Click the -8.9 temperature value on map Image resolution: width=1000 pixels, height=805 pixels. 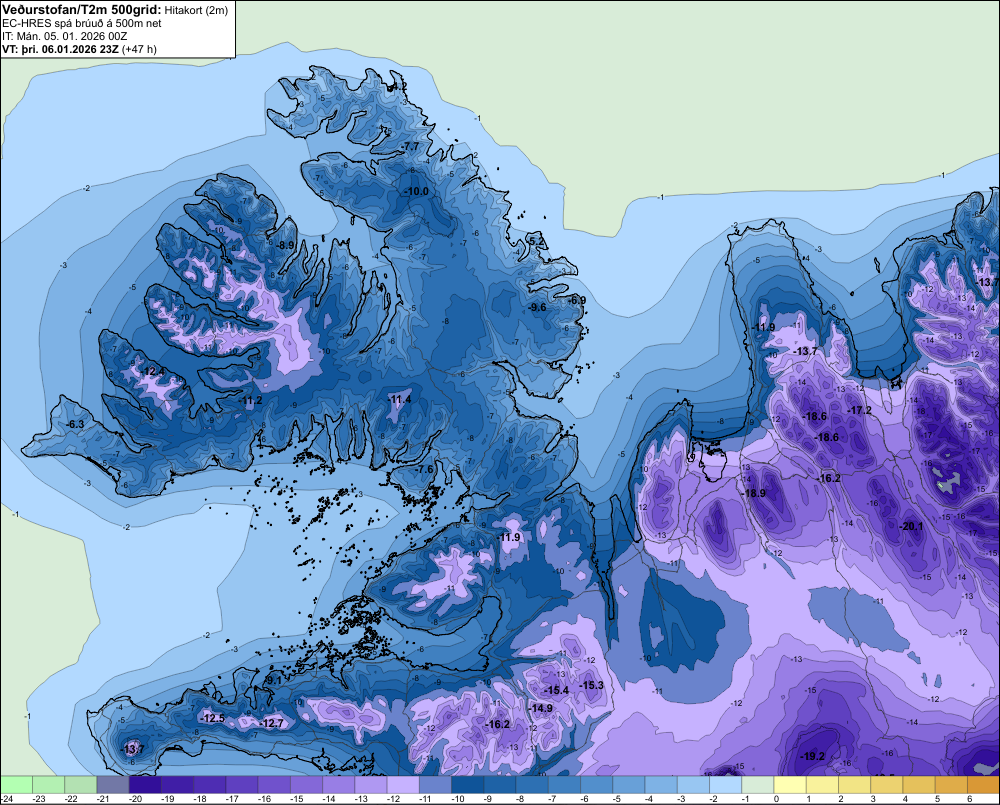pos(285,245)
